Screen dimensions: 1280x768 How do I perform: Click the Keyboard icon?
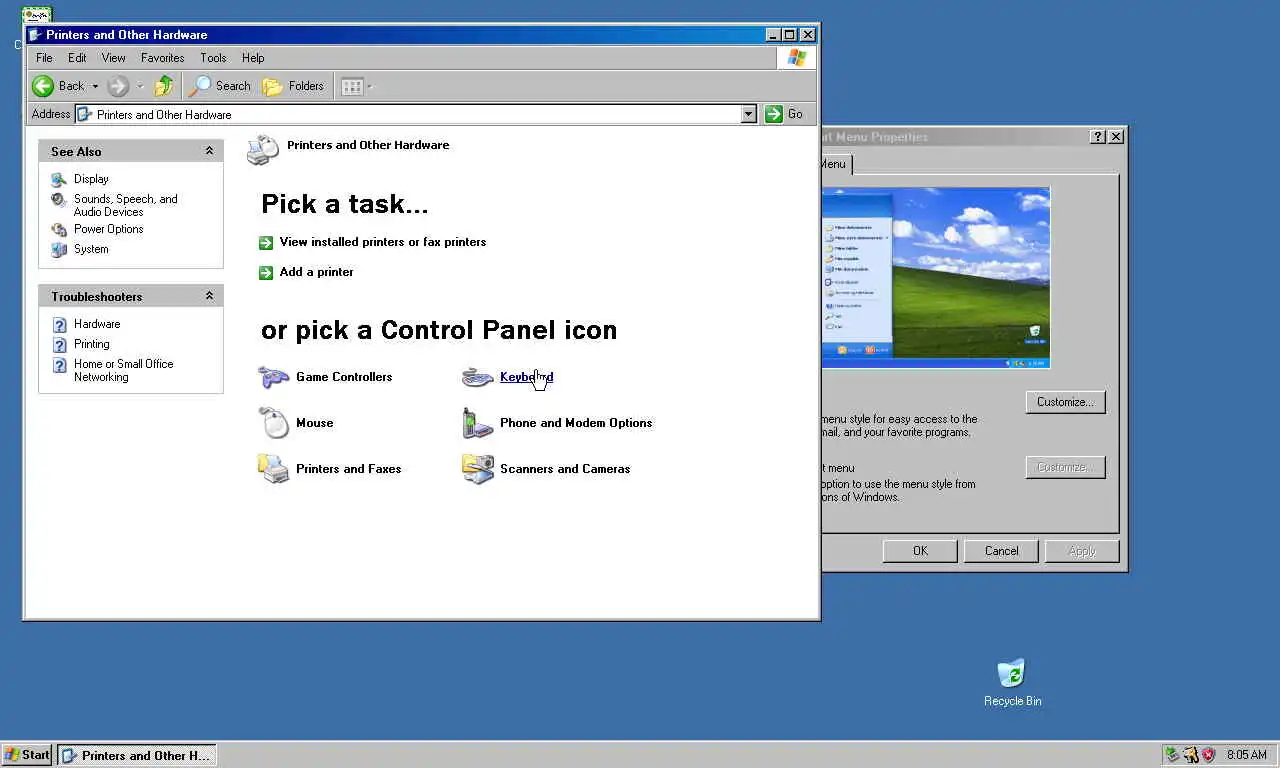pos(477,377)
